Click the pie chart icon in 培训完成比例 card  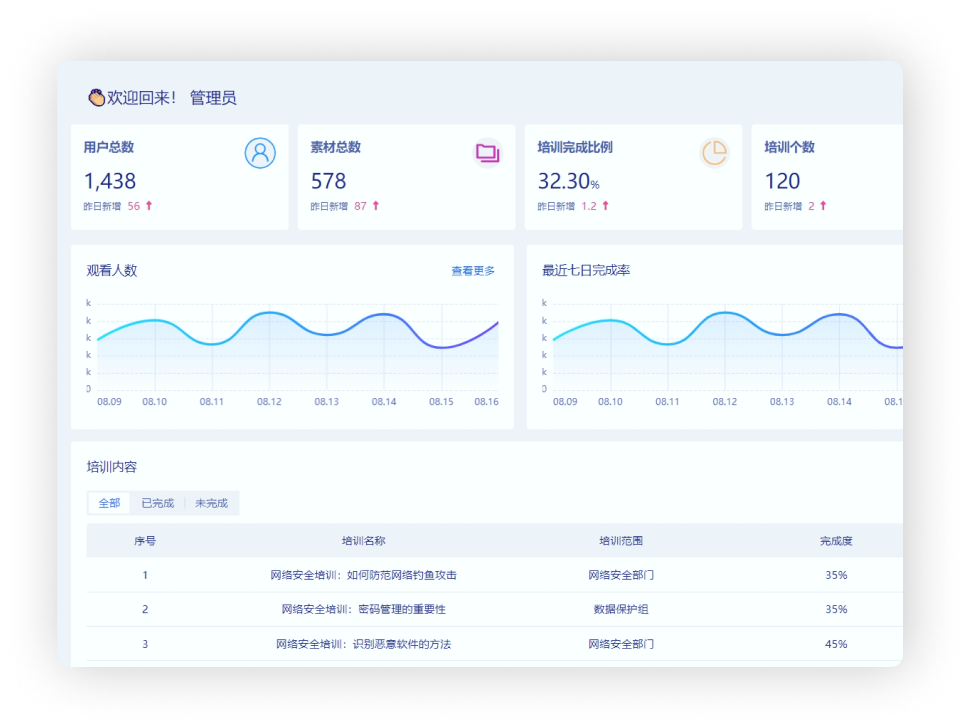click(x=714, y=153)
